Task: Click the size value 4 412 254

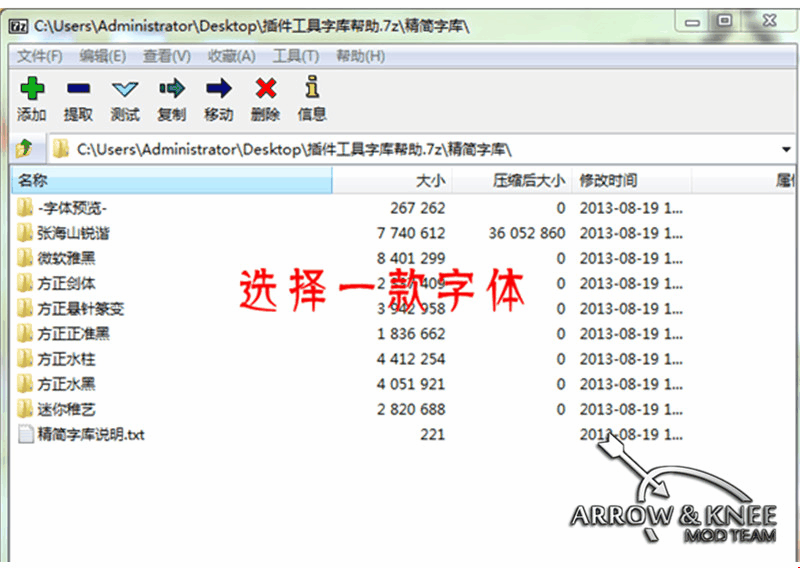Action: coord(411,359)
